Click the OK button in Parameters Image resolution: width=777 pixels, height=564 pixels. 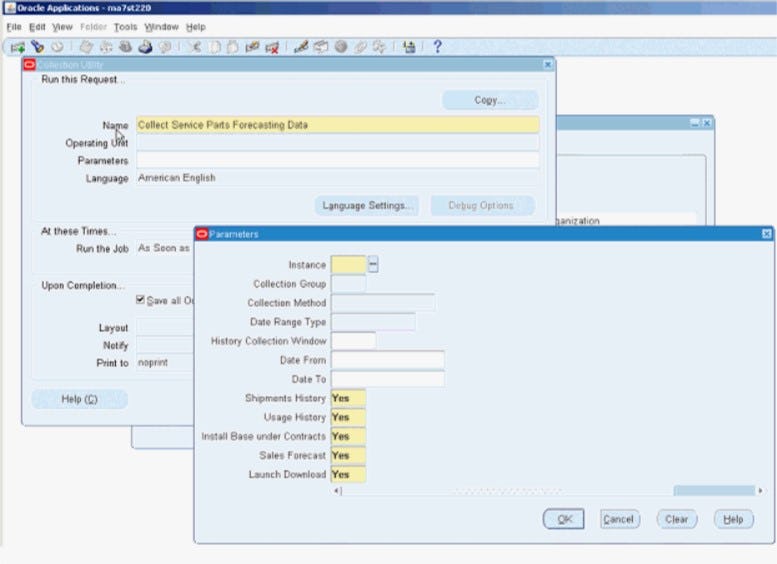(x=564, y=519)
